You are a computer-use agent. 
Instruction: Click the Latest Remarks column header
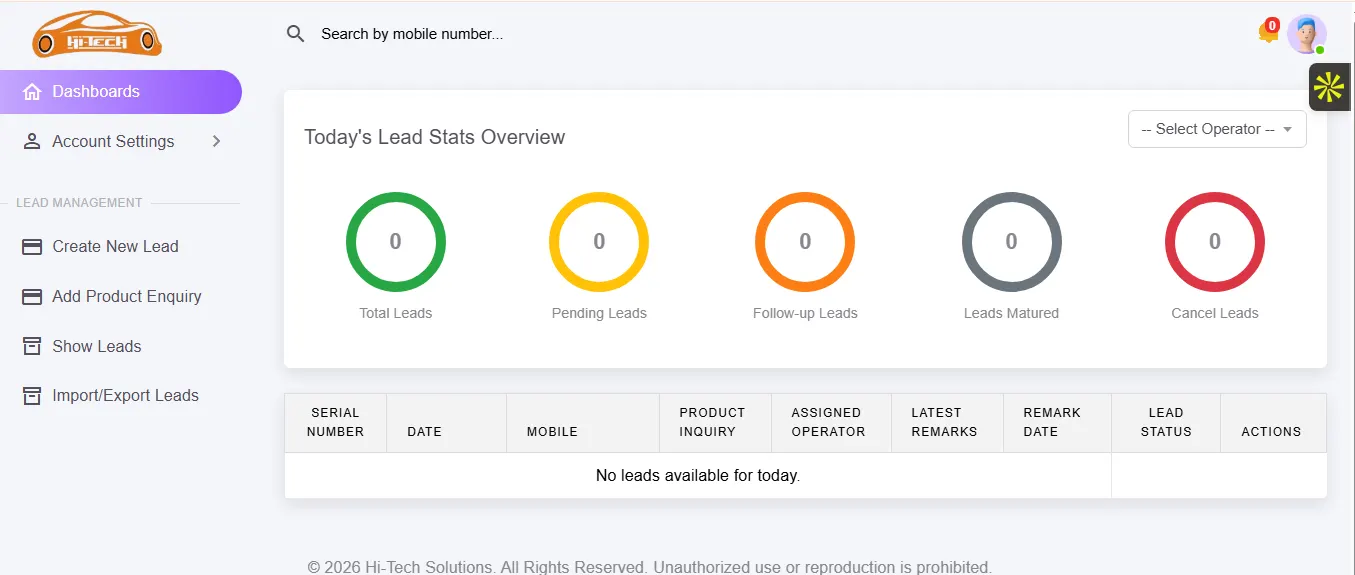pyautogui.click(x=947, y=422)
